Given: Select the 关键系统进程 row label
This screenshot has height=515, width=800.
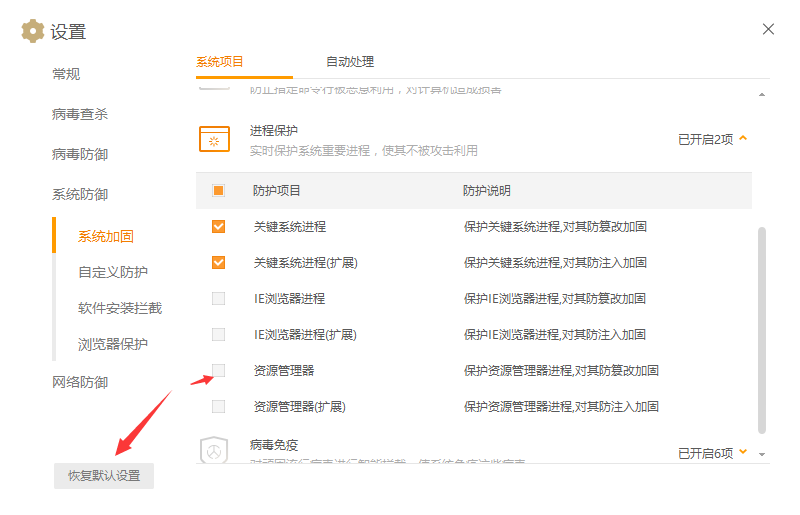Looking at the screenshot, I should [290, 227].
